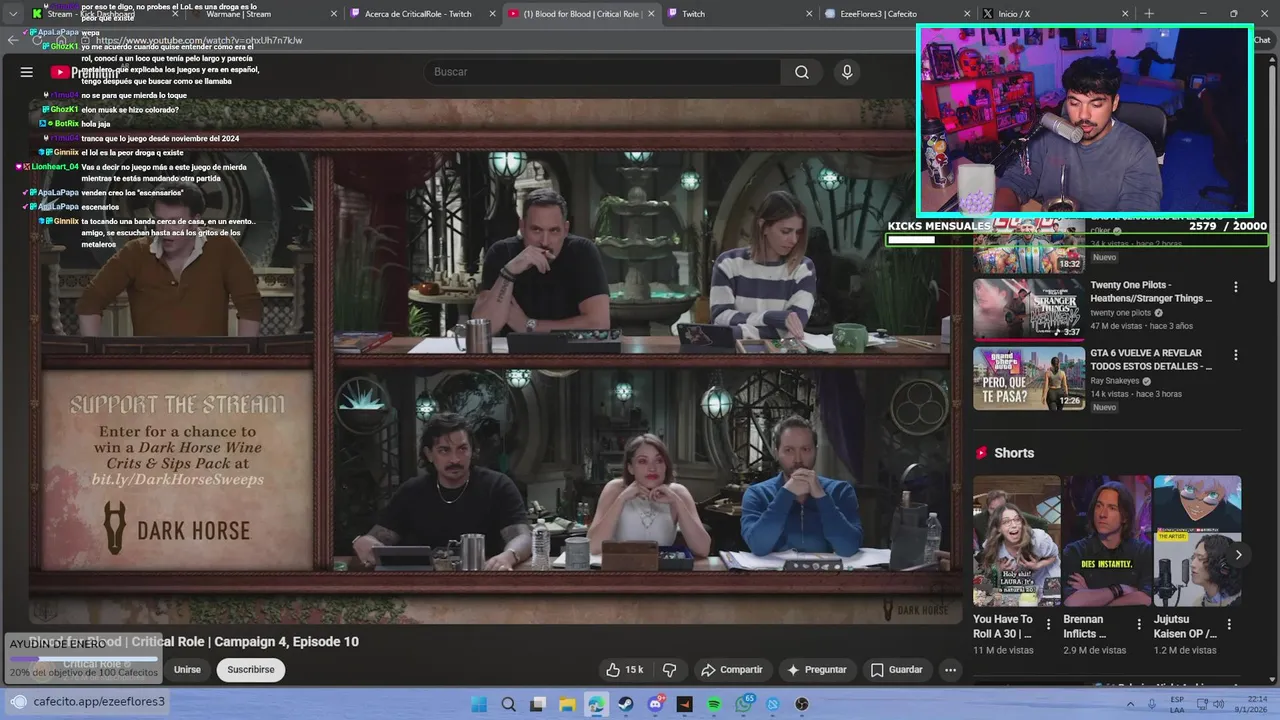This screenshot has height=720, width=1280.
Task: Expand the hidden system tray icons chevron
Action: pos(1131,704)
